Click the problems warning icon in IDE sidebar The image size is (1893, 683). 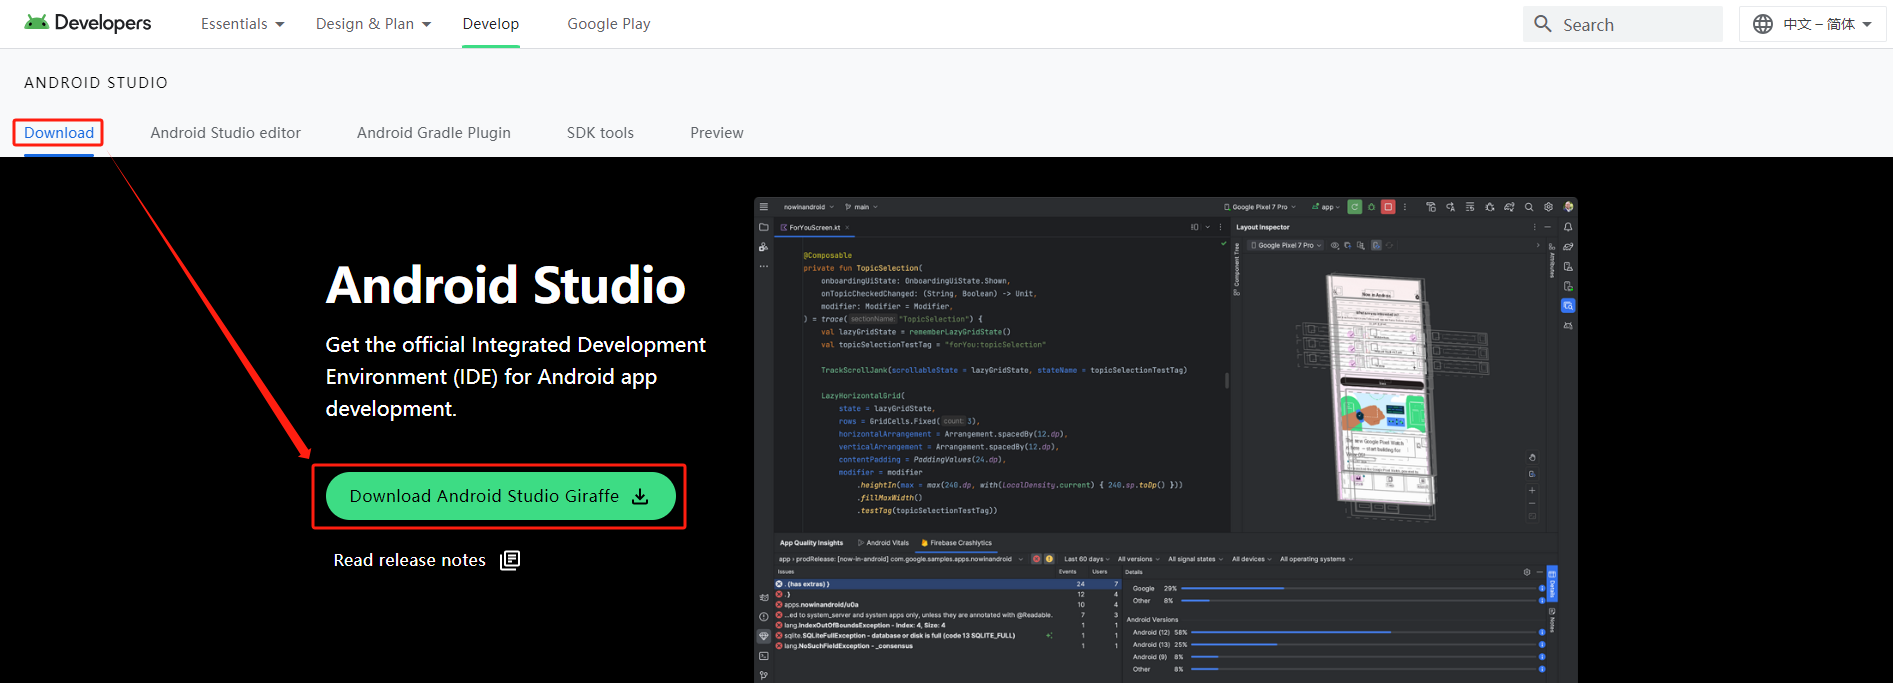point(764,617)
